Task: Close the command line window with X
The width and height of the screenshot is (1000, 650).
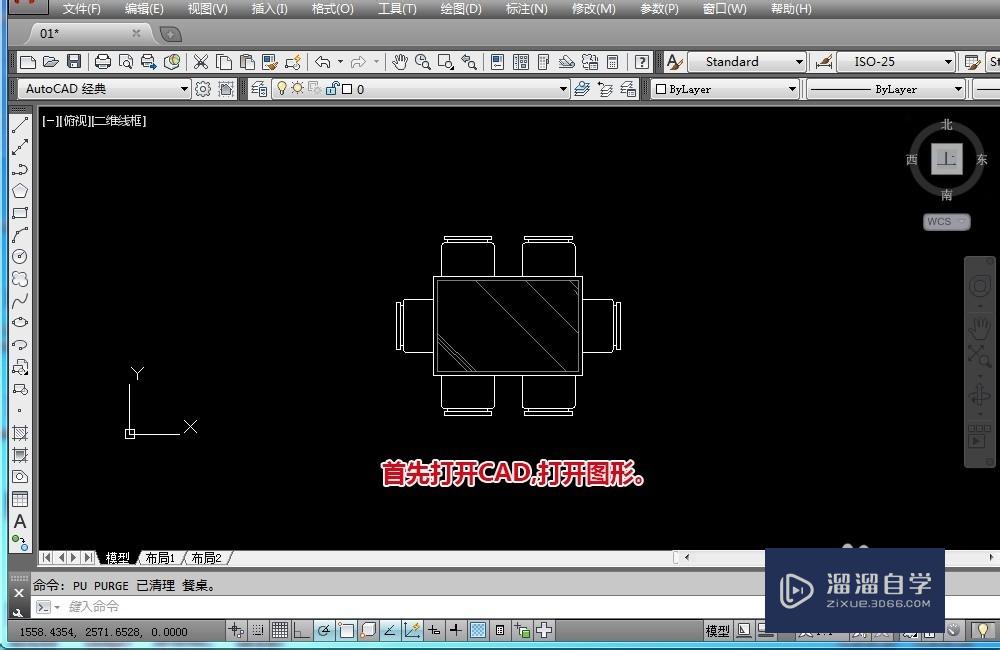Action: pyautogui.click(x=18, y=593)
